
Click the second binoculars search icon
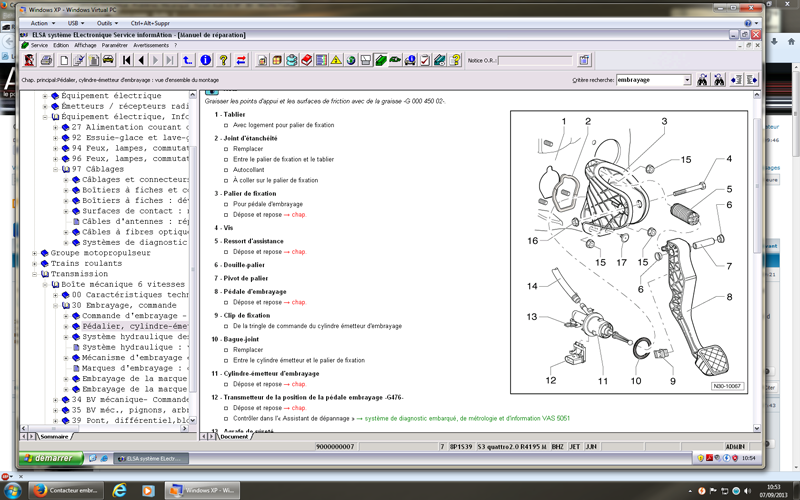coord(719,80)
